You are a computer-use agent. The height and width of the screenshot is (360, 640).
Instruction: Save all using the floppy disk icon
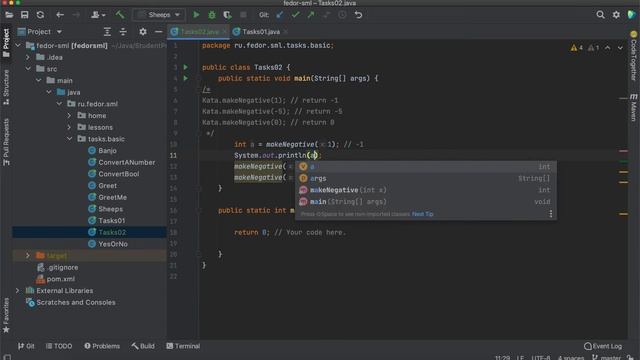[x=24, y=15]
